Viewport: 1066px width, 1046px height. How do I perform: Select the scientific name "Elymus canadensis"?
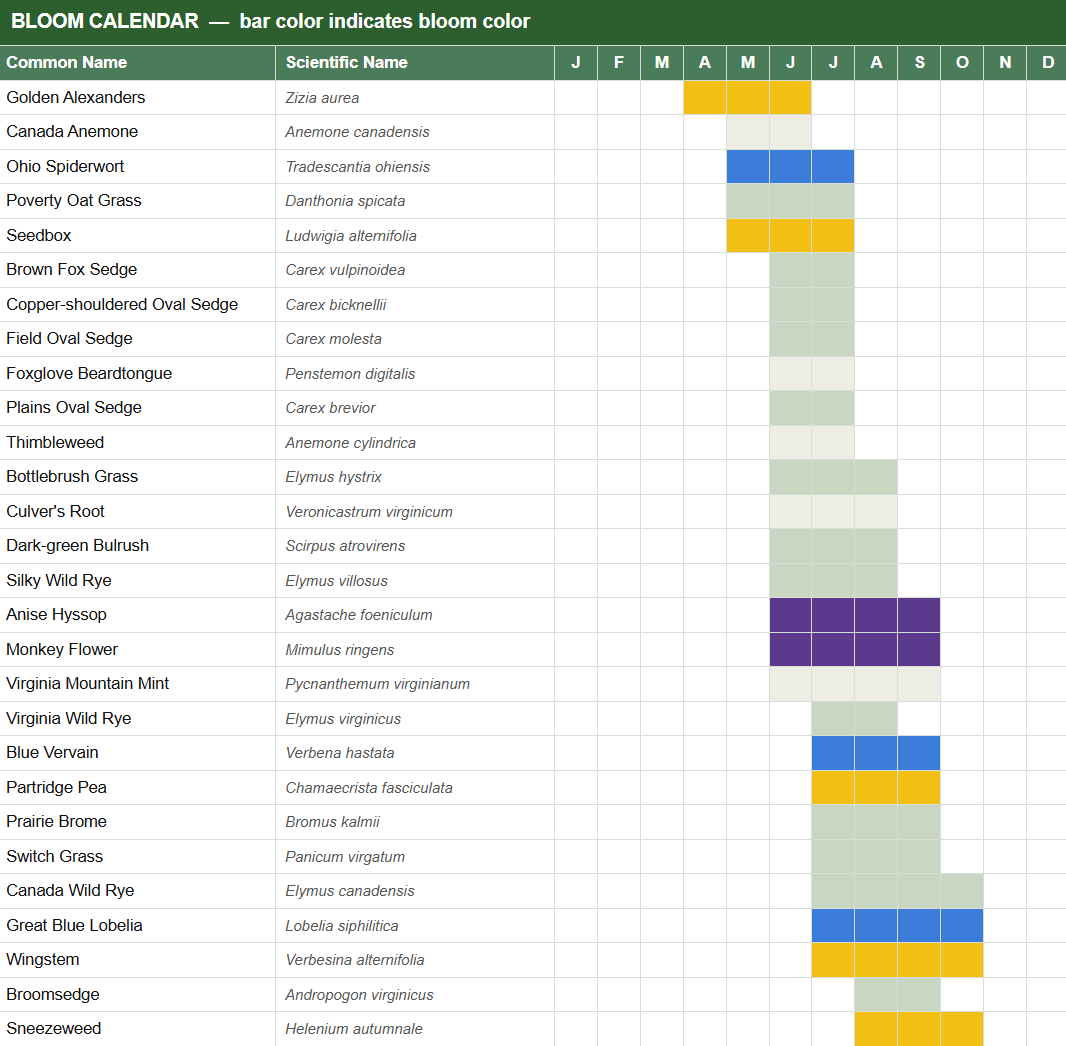point(350,890)
